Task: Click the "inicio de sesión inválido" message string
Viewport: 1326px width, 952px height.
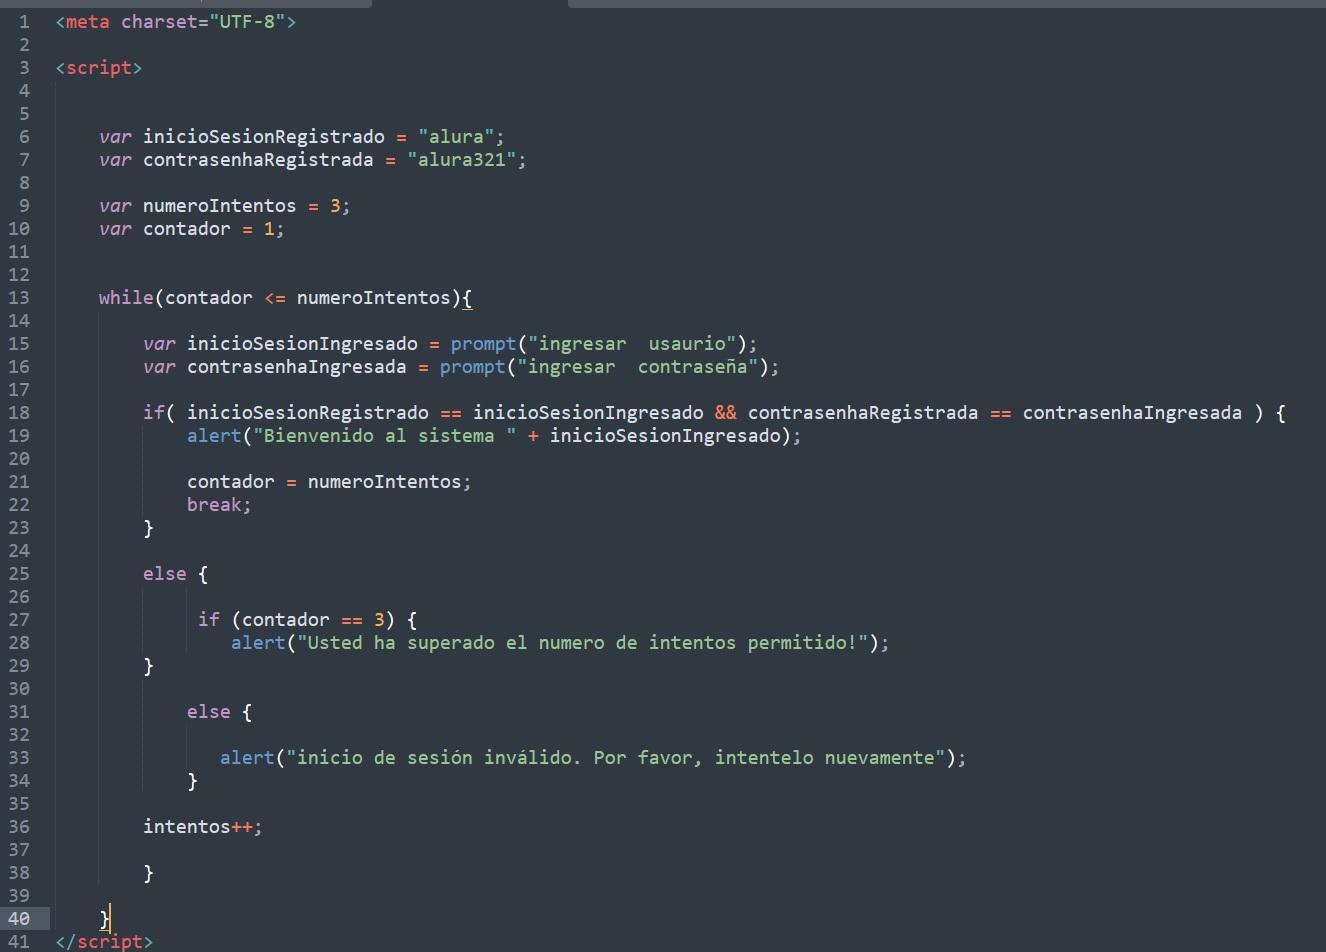Action: tap(616, 757)
